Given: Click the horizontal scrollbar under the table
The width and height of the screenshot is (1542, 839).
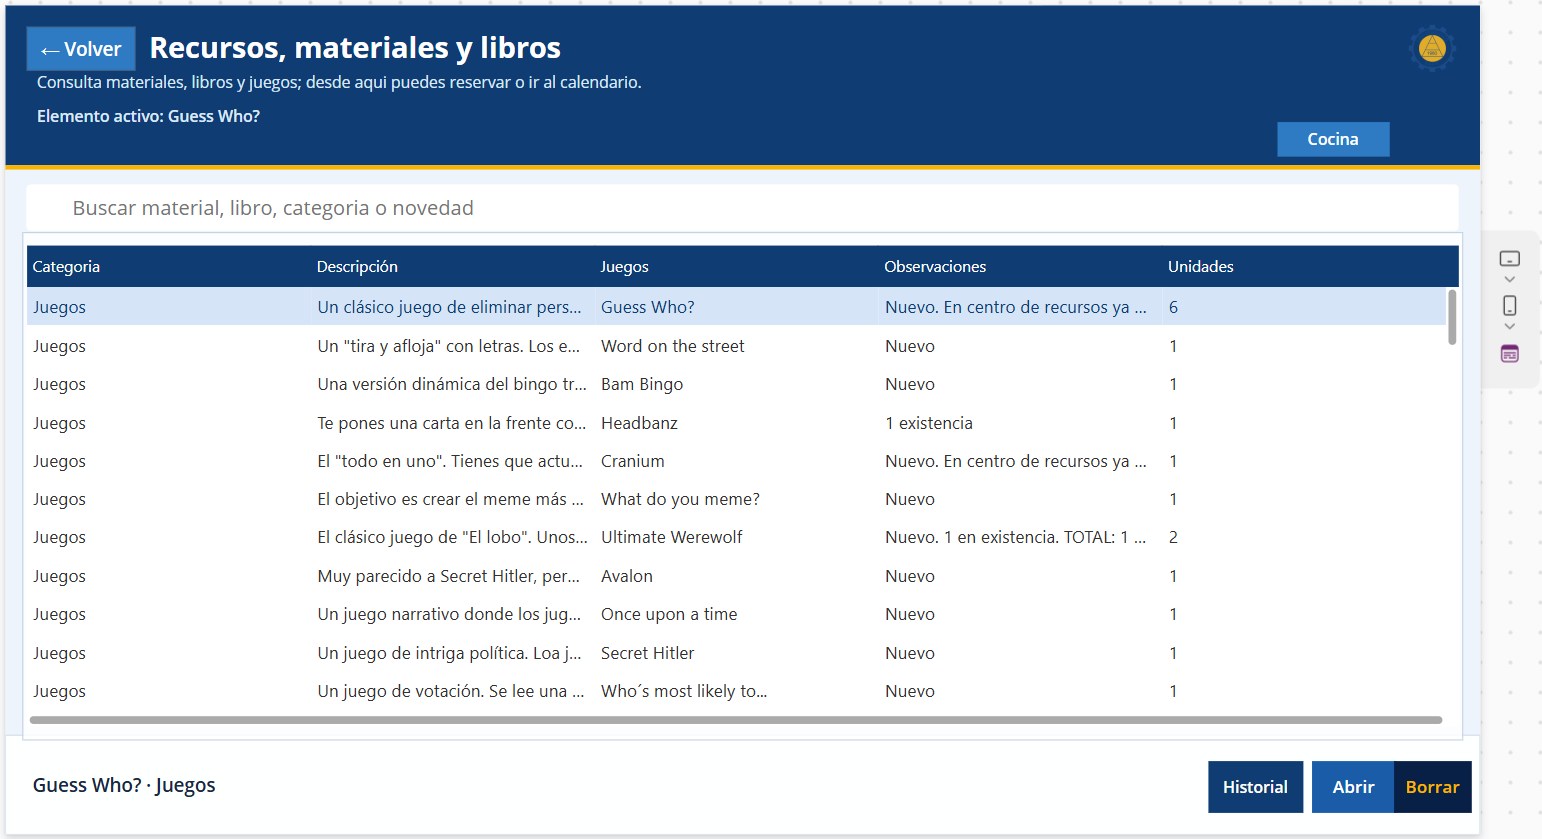Looking at the screenshot, I should click(x=736, y=720).
